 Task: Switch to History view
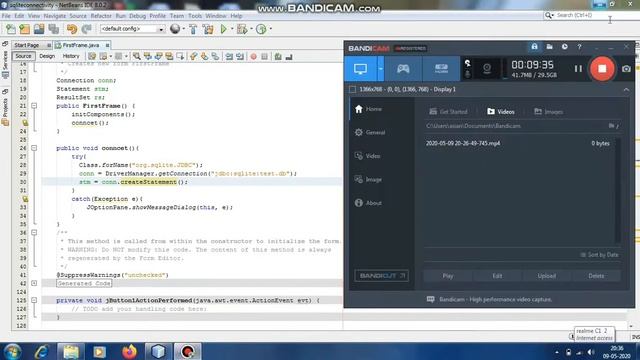click(x=71, y=56)
